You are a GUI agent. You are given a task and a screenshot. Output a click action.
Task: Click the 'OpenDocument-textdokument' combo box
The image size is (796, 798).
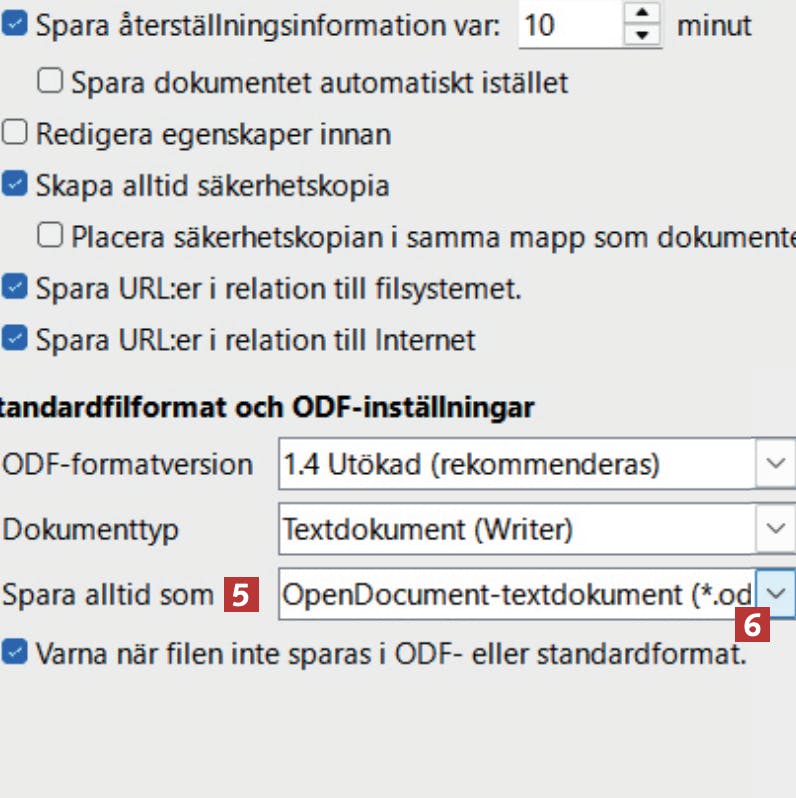pyautogui.click(x=515, y=594)
